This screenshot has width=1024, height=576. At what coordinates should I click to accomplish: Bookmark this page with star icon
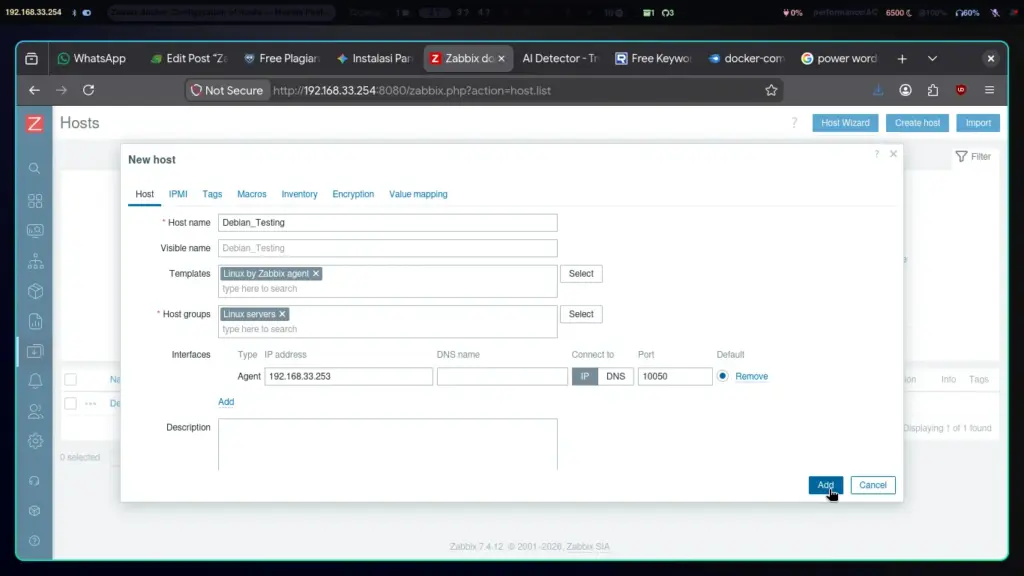pyautogui.click(x=771, y=90)
